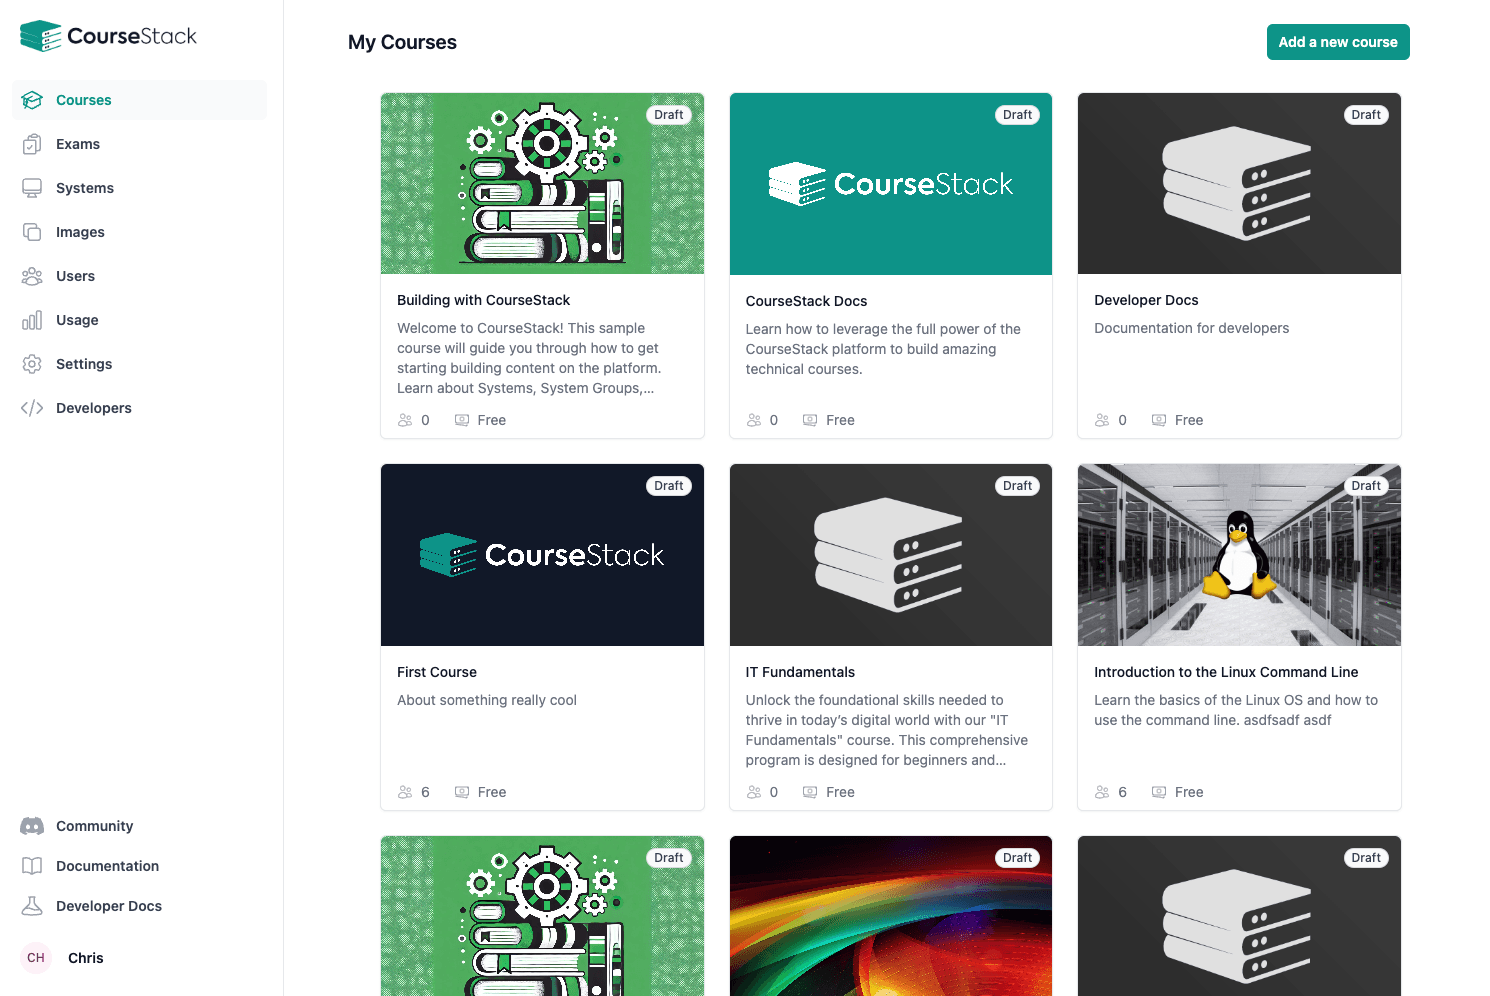Click the Add a new course button

tap(1338, 42)
